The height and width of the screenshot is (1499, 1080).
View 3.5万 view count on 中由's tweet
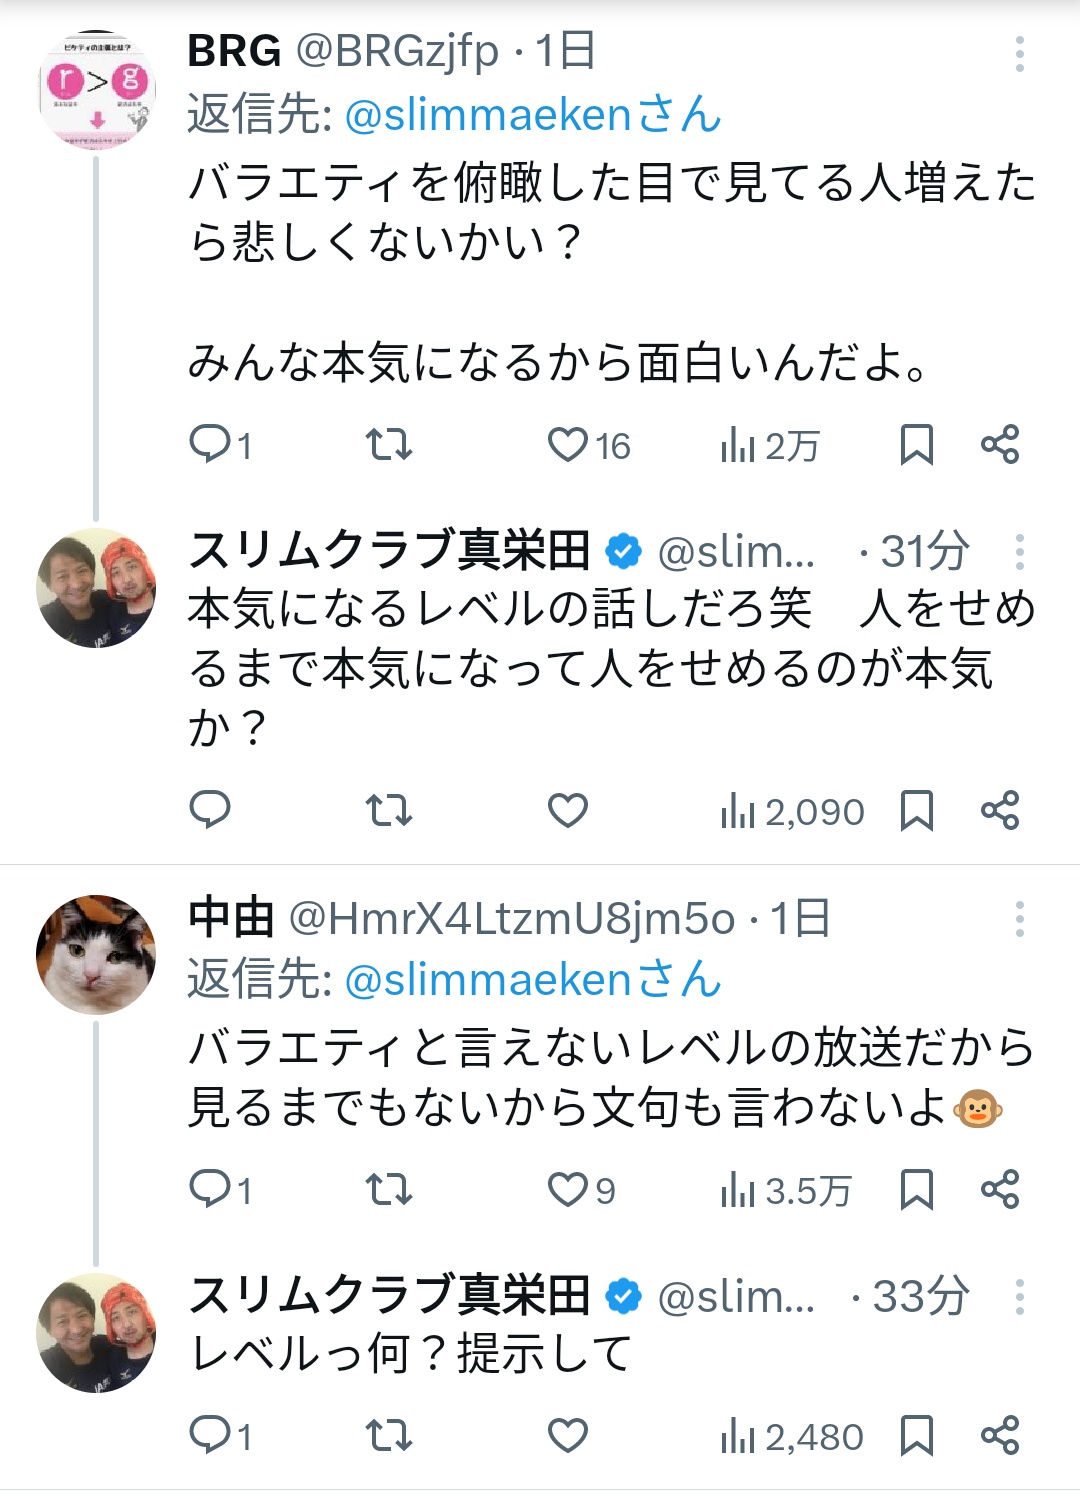point(785,1190)
